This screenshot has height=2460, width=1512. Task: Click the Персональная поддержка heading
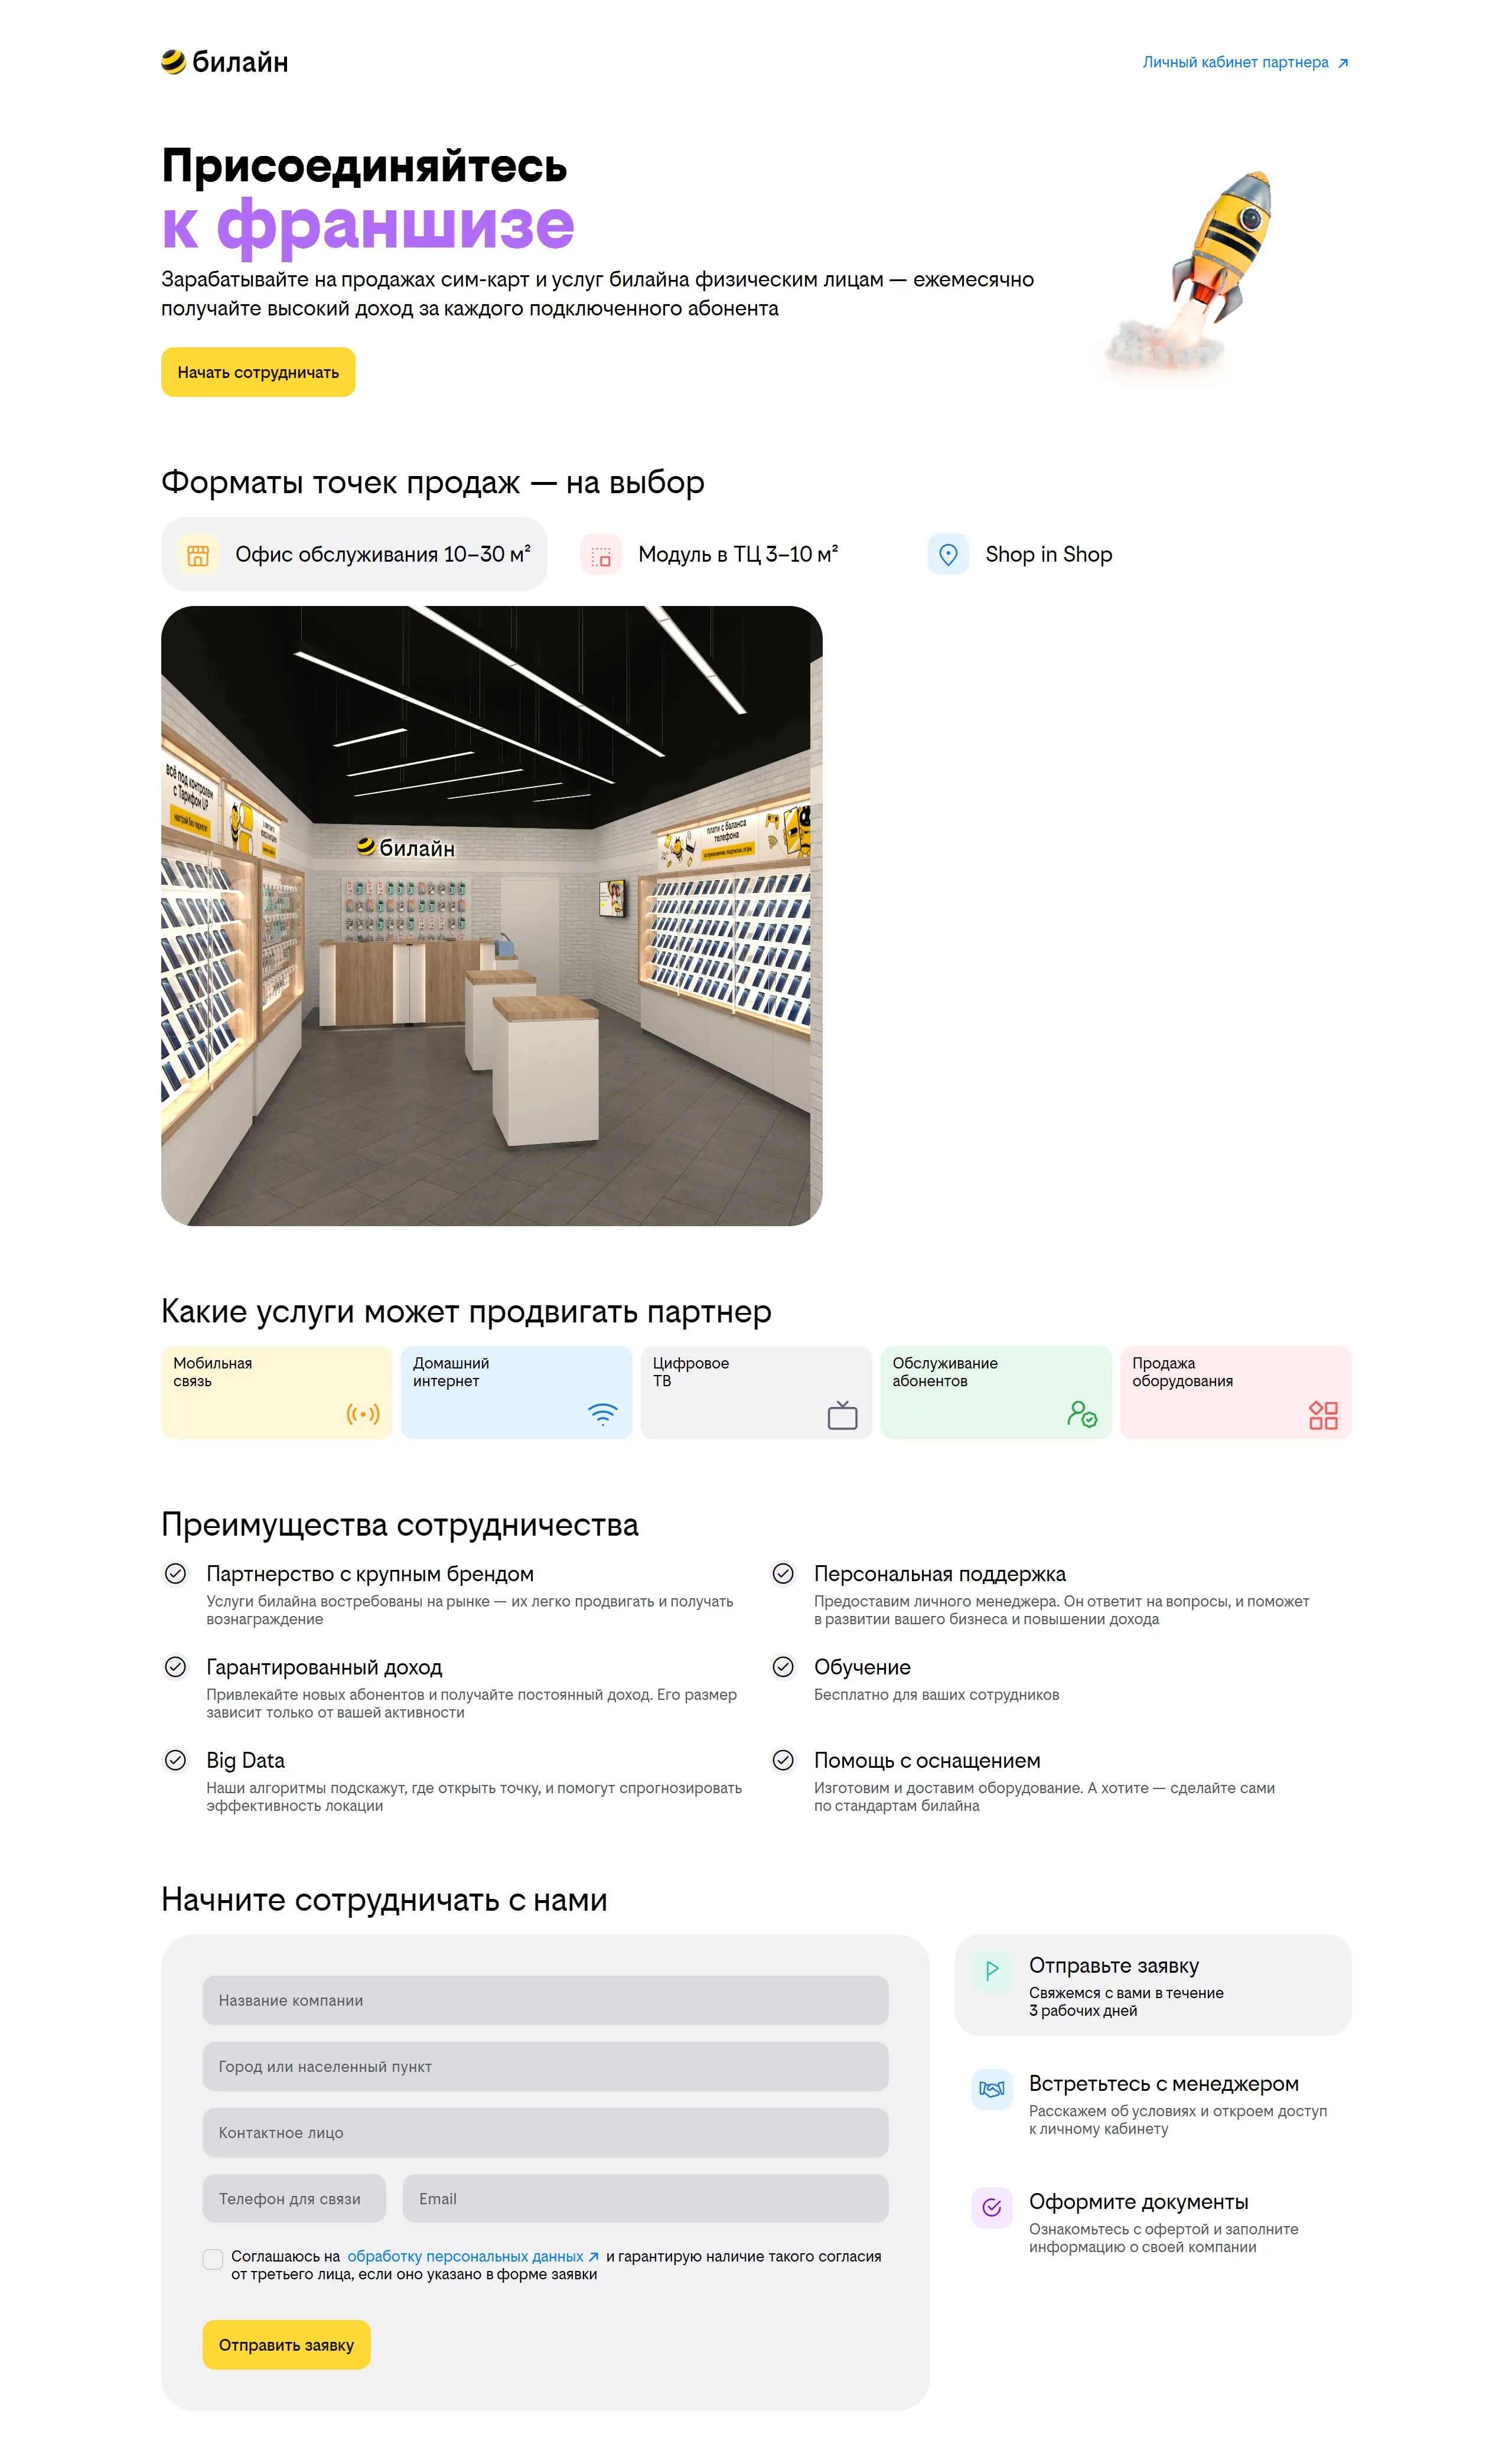[940, 1574]
